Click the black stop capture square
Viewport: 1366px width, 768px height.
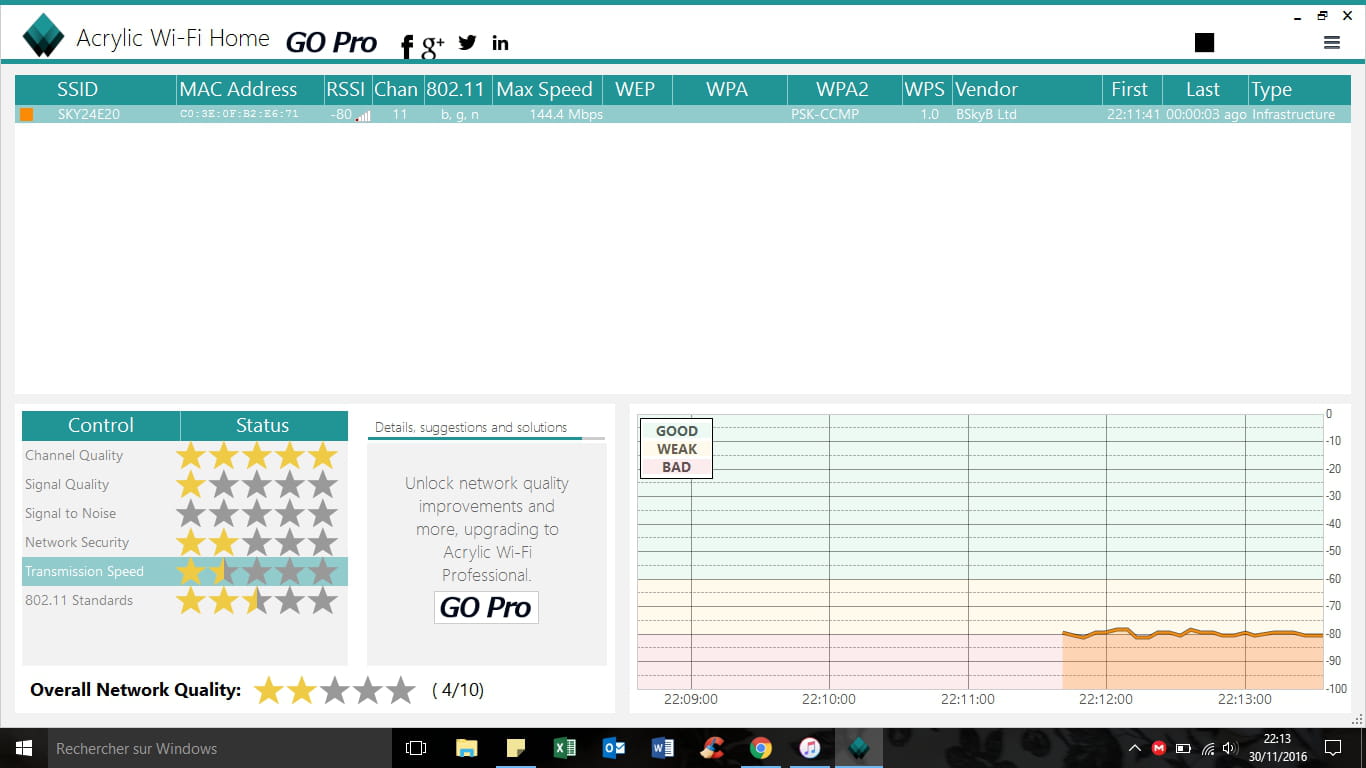[1204, 42]
